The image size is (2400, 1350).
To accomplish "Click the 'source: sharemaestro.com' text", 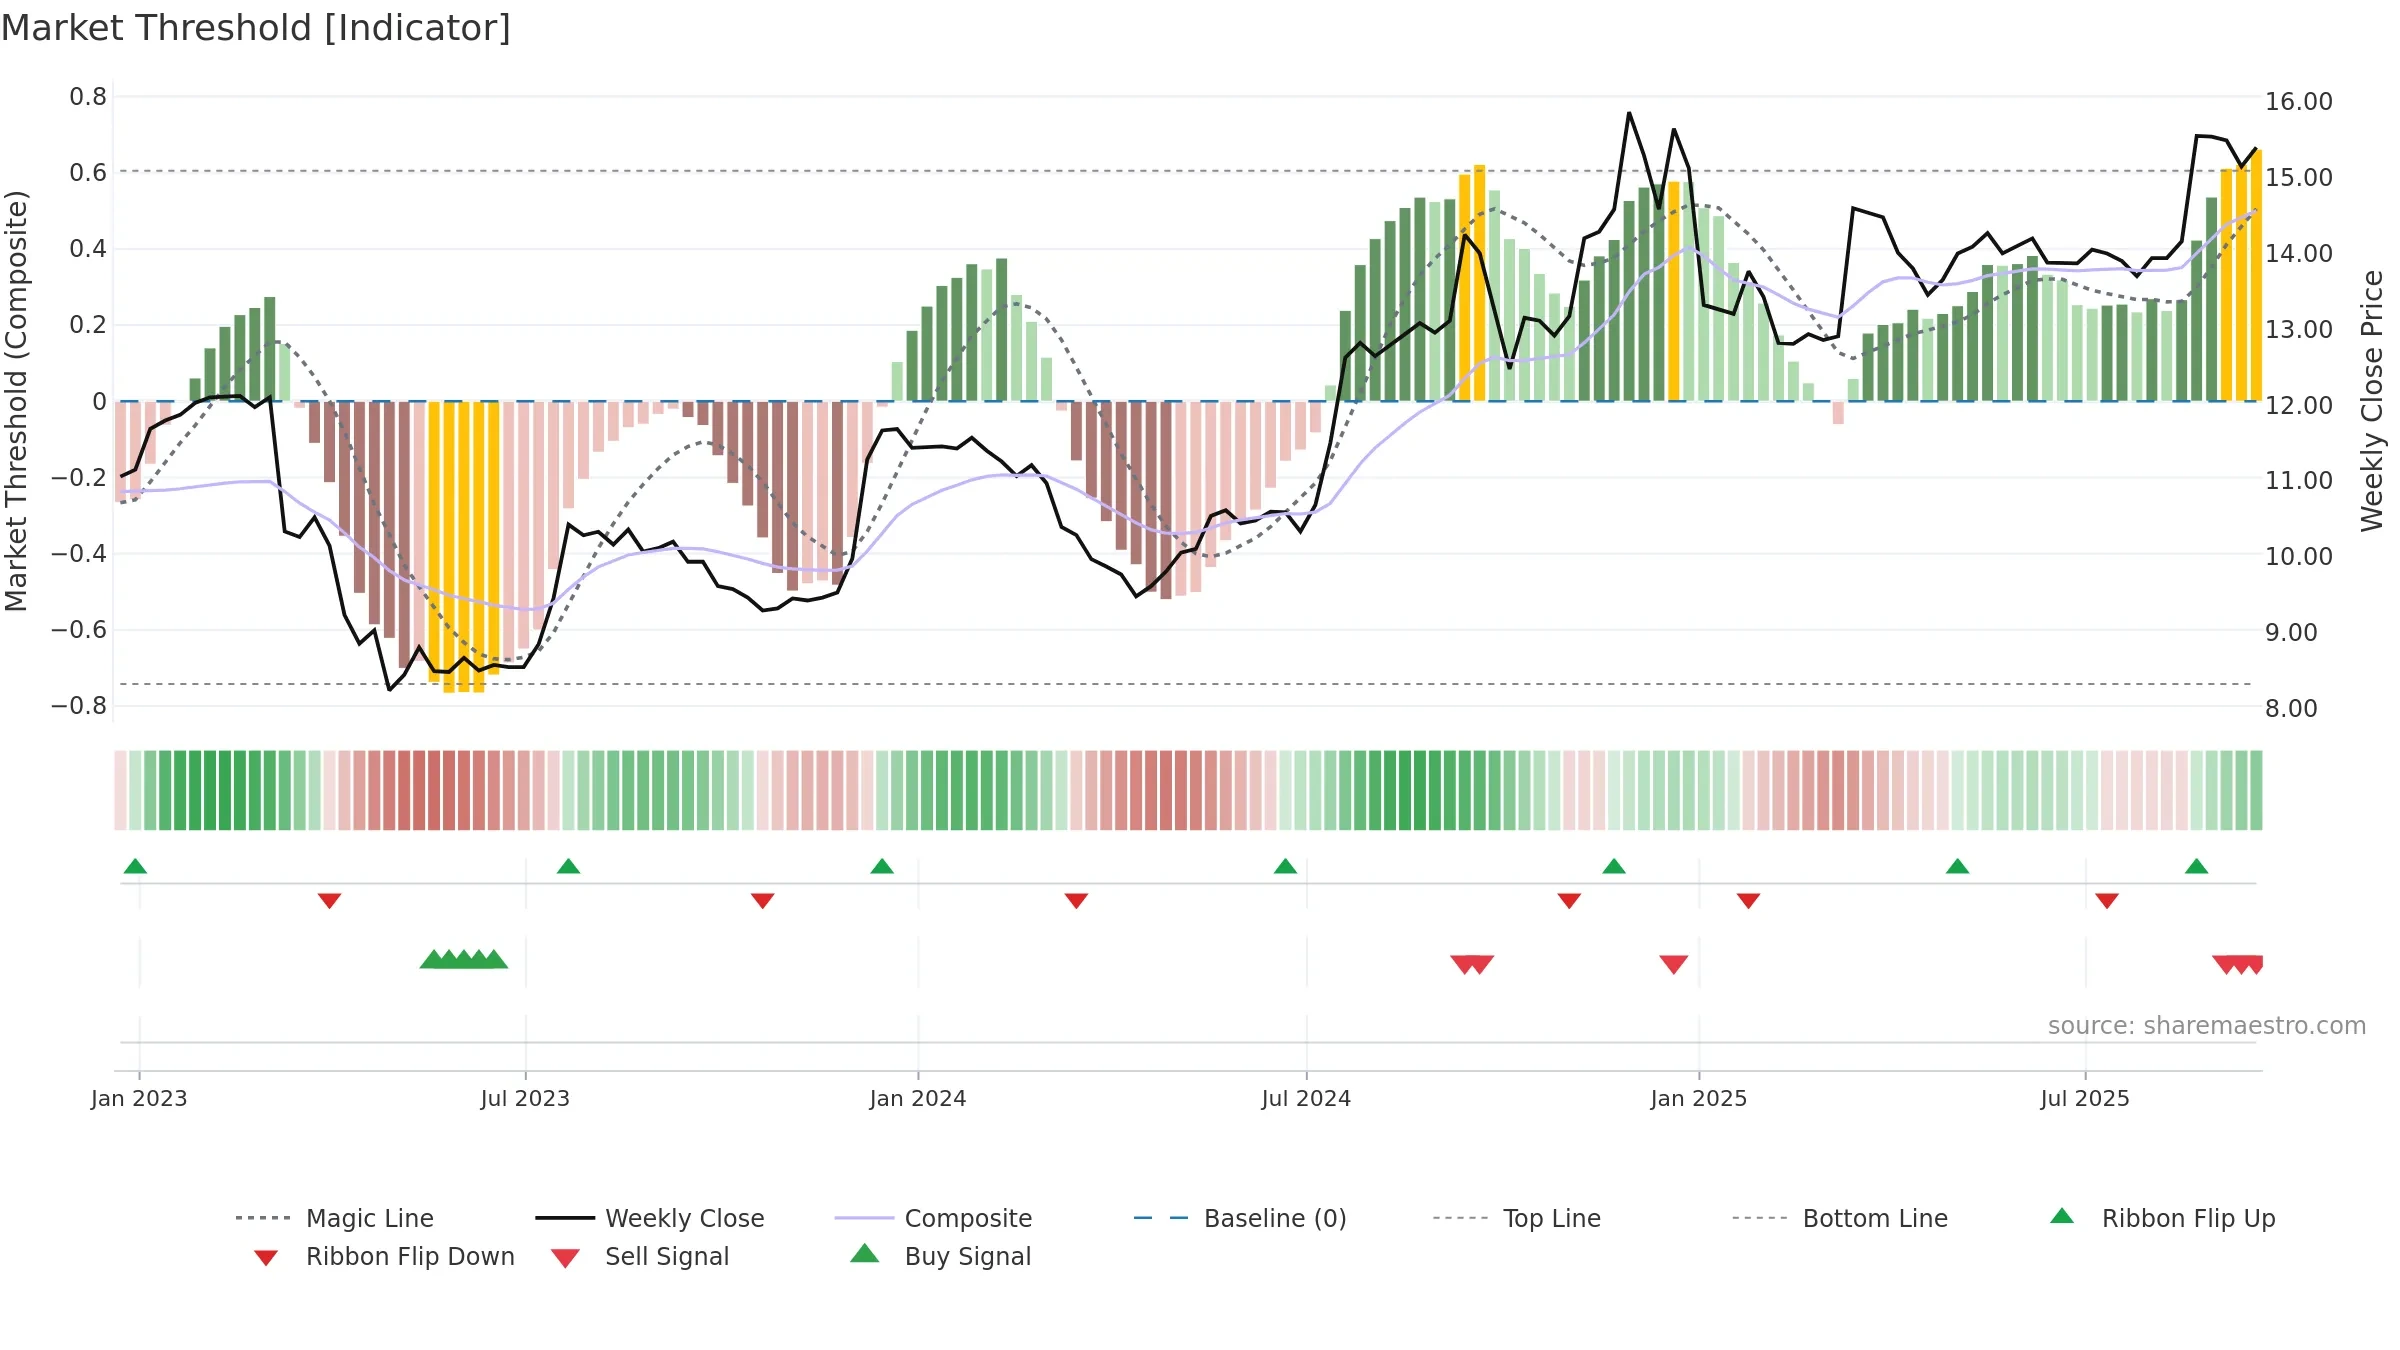I will pos(2206,1026).
